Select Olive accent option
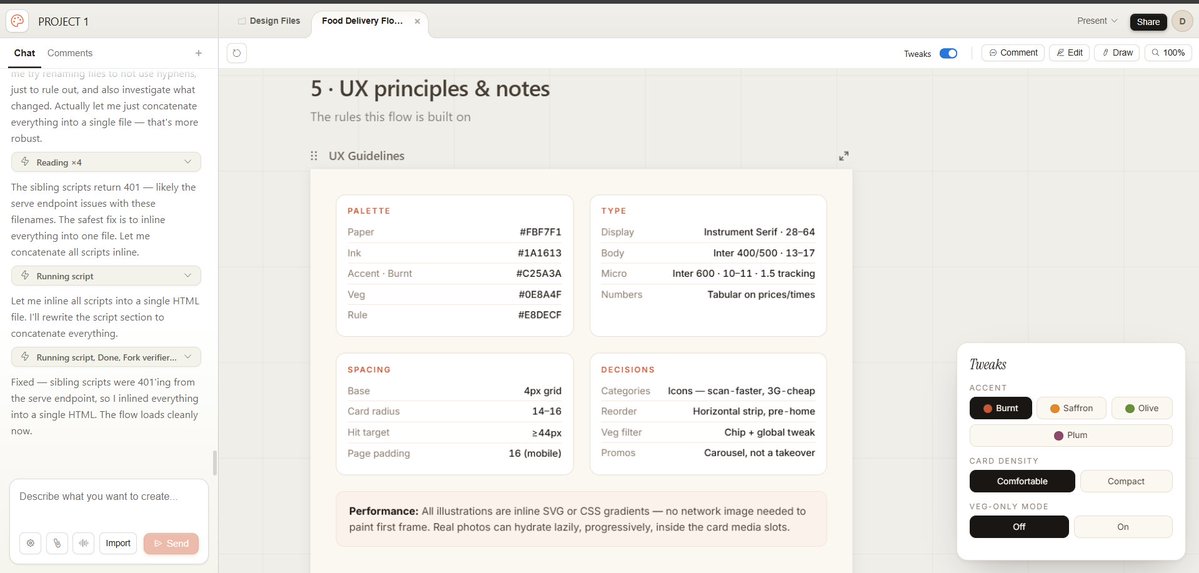 [1142, 408]
